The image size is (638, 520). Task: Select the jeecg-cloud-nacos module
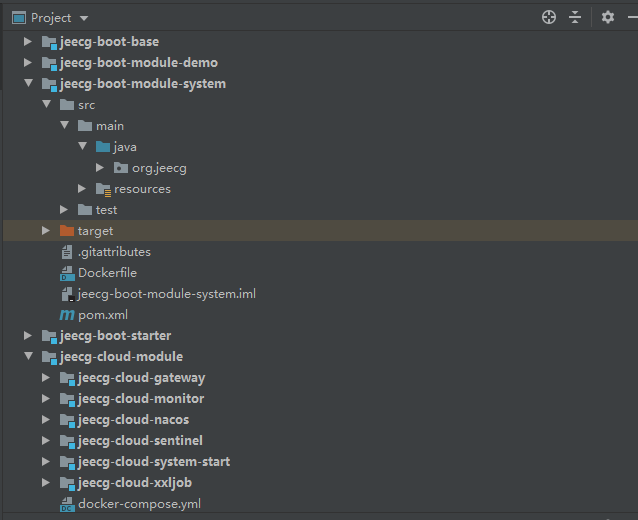pos(133,420)
